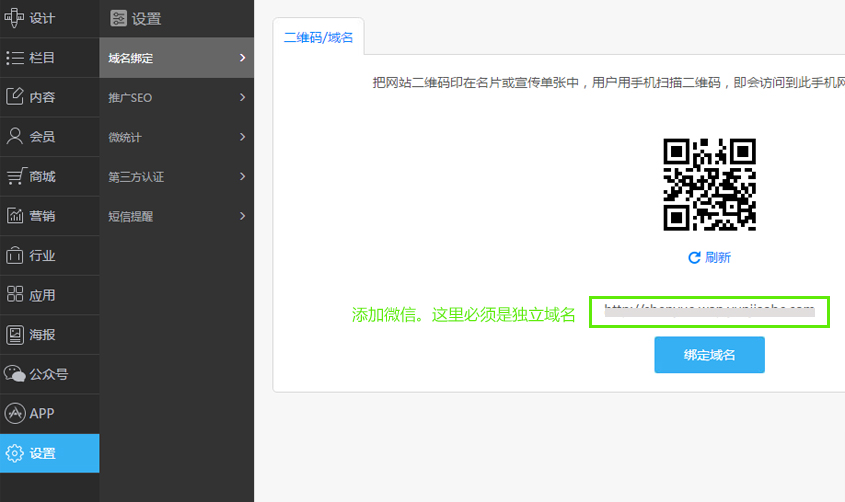The height and width of the screenshot is (502, 845).
Task: Go to 内容 sidebar label
Action: click(42, 97)
